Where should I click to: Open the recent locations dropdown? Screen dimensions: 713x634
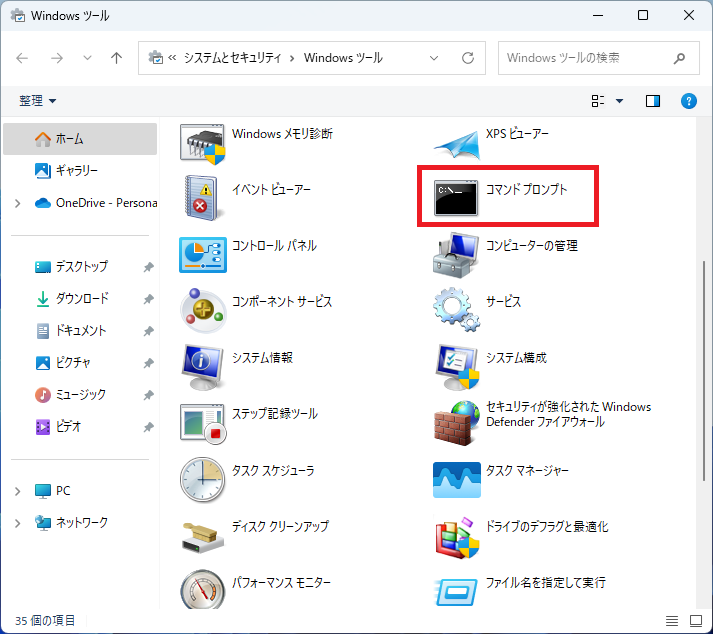[x=87, y=58]
